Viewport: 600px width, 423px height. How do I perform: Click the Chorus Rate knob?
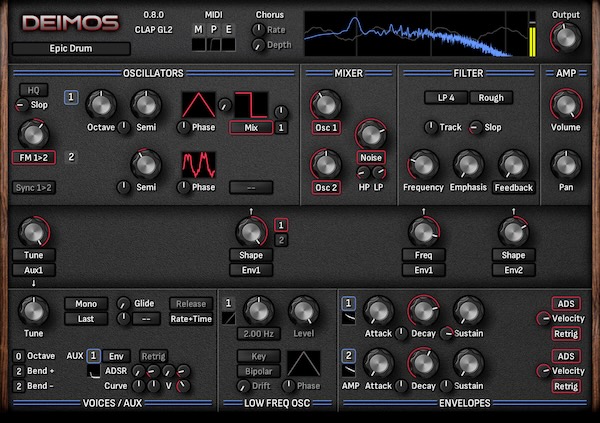[x=259, y=29]
